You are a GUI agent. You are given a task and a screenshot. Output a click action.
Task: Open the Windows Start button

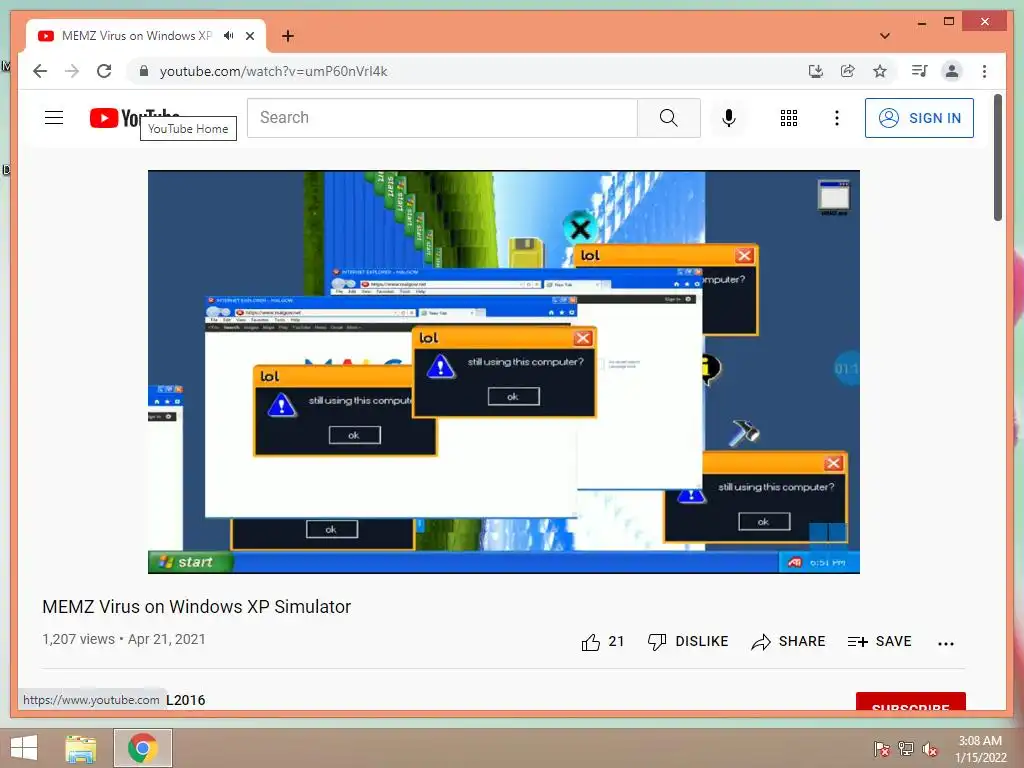tap(24, 748)
